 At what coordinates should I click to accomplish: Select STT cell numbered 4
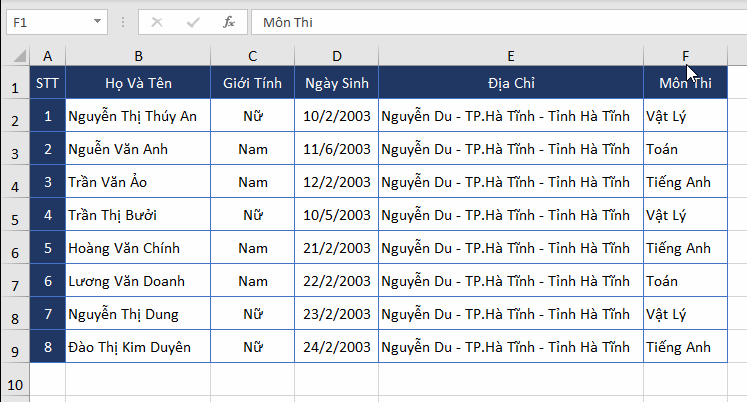pos(48,214)
